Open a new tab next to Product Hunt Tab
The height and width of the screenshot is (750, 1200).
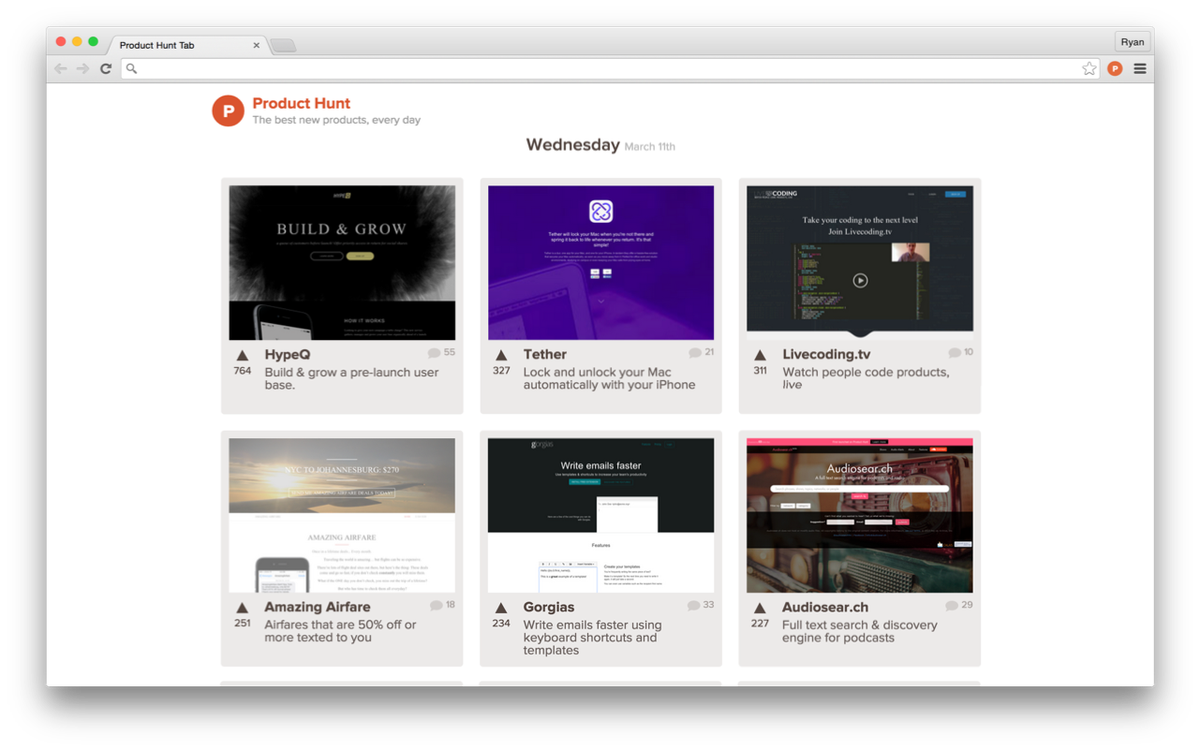[x=283, y=45]
